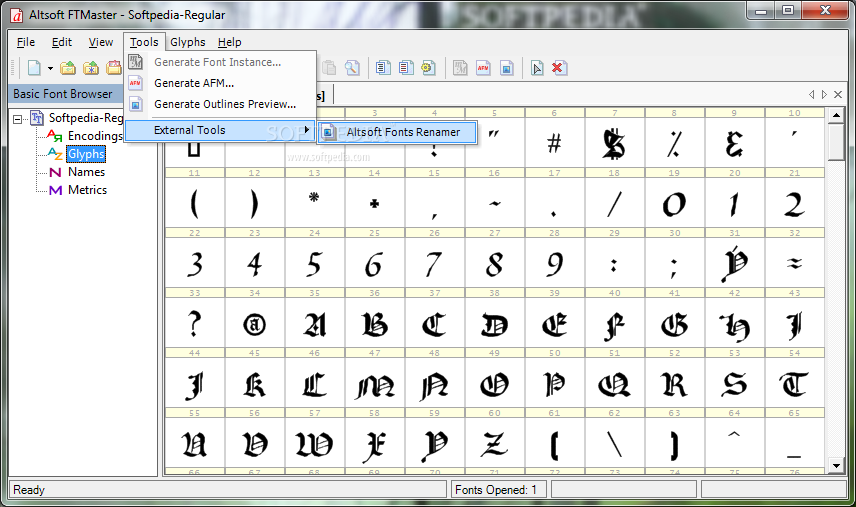The image size is (856, 507).
Task: Open the dropdown arrow beside New
Action: click(x=50, y=68)
